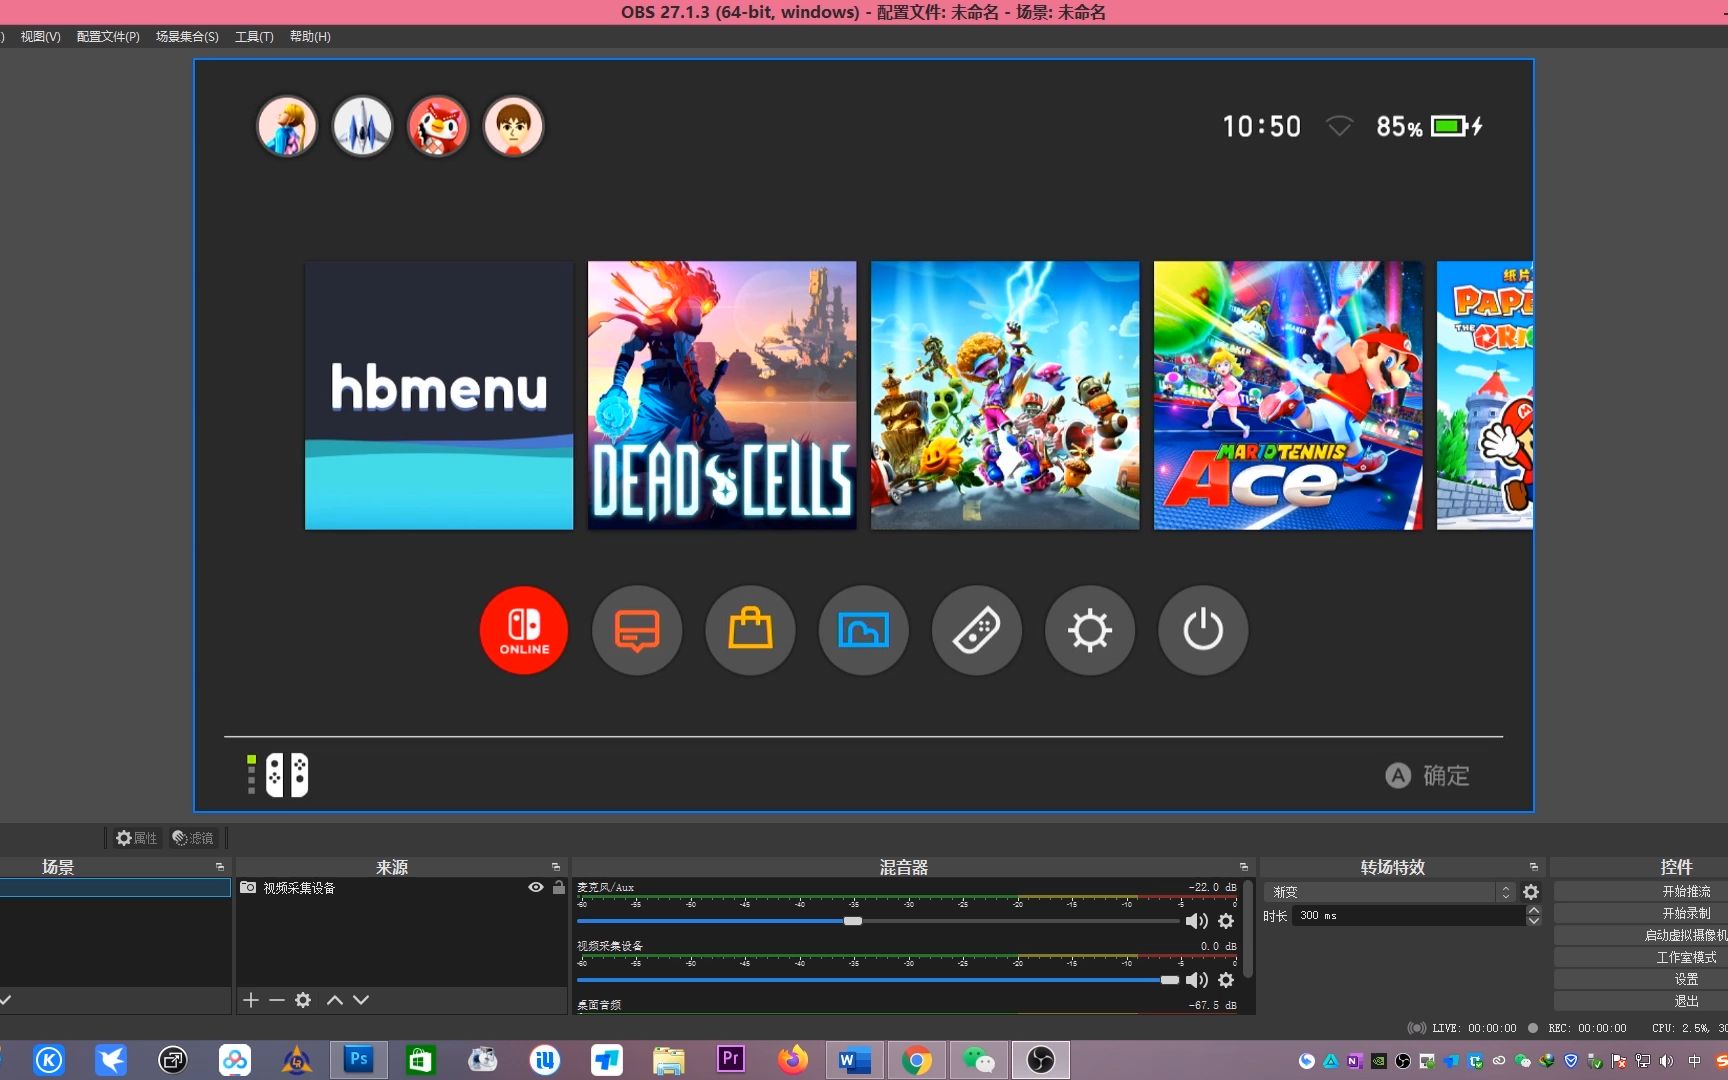Screen dimensions: 1728x1080
Task: Open Word from the taskbar
Action: click(x=854, y=1060)
